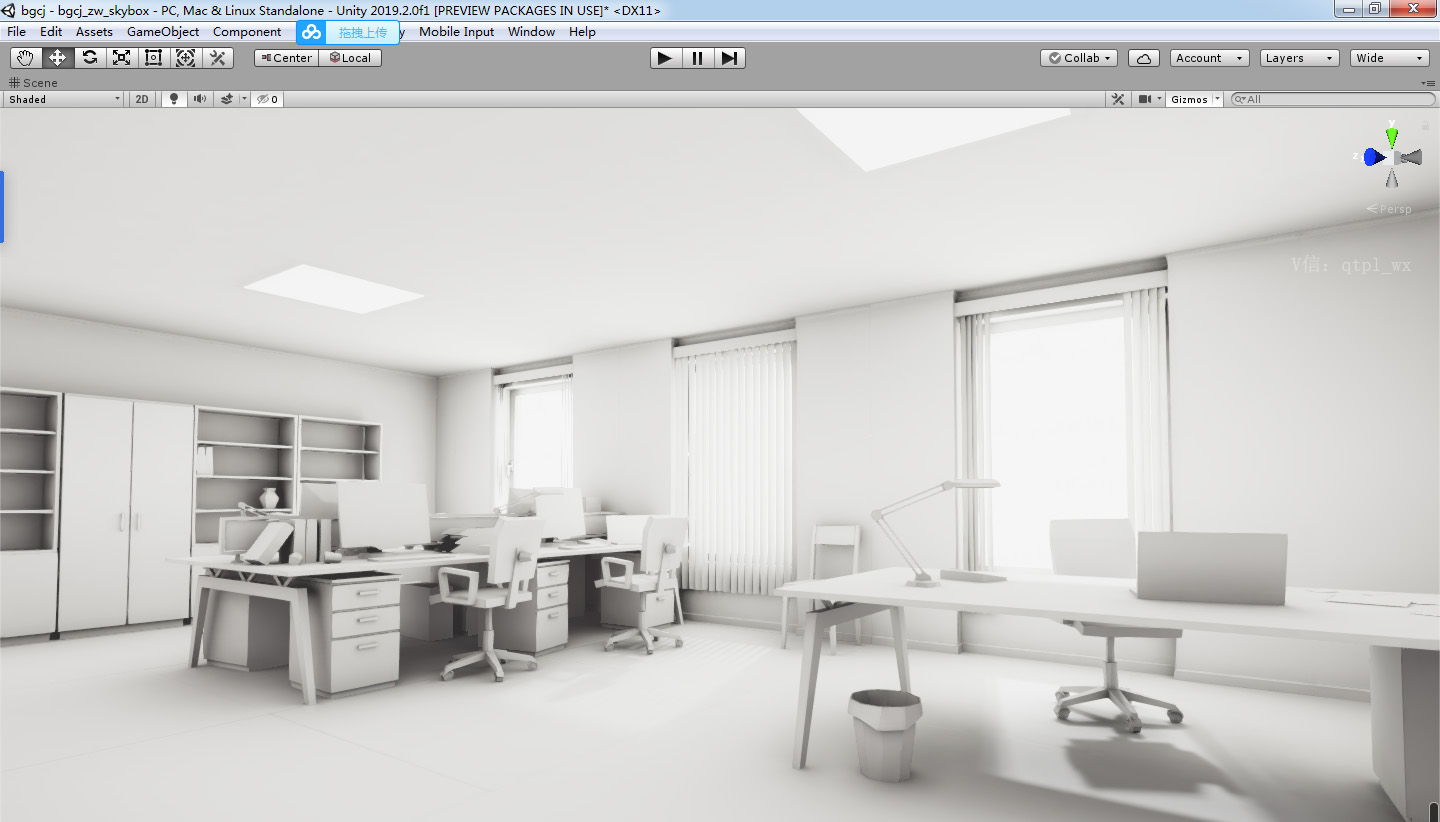
Task: Open the custom editor tools button
Action: pyautogui.click(x=217, y=58)
